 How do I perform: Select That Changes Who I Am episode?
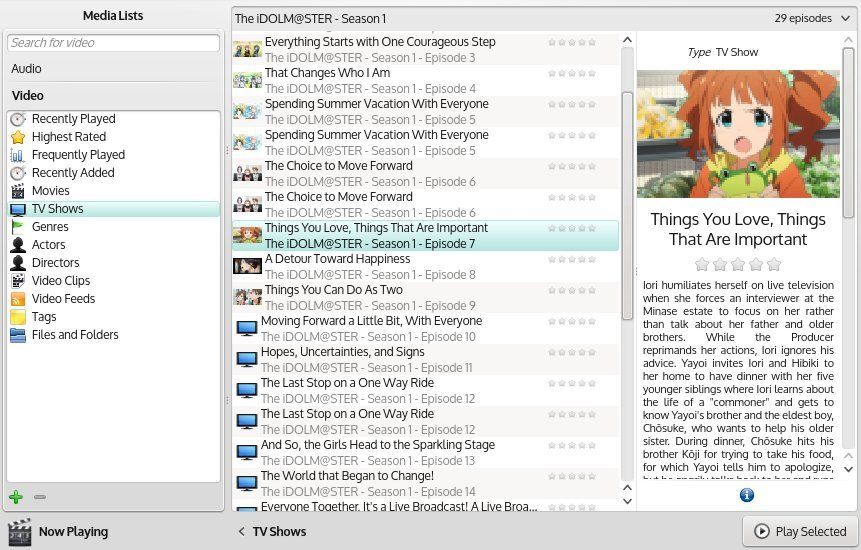pos(426,81)
